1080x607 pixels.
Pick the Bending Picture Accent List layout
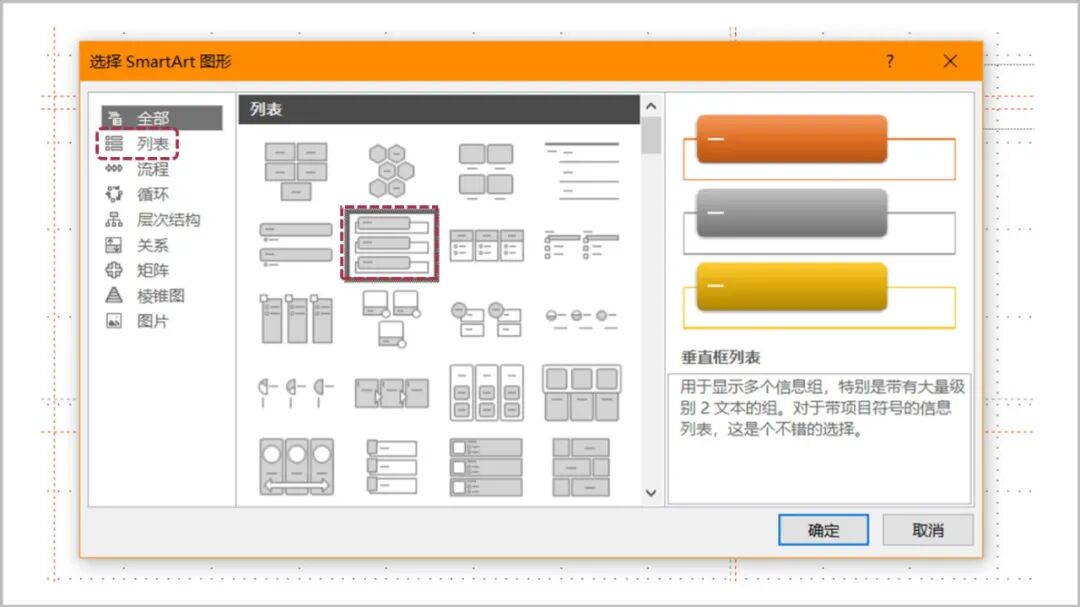(x=391, y=318)
